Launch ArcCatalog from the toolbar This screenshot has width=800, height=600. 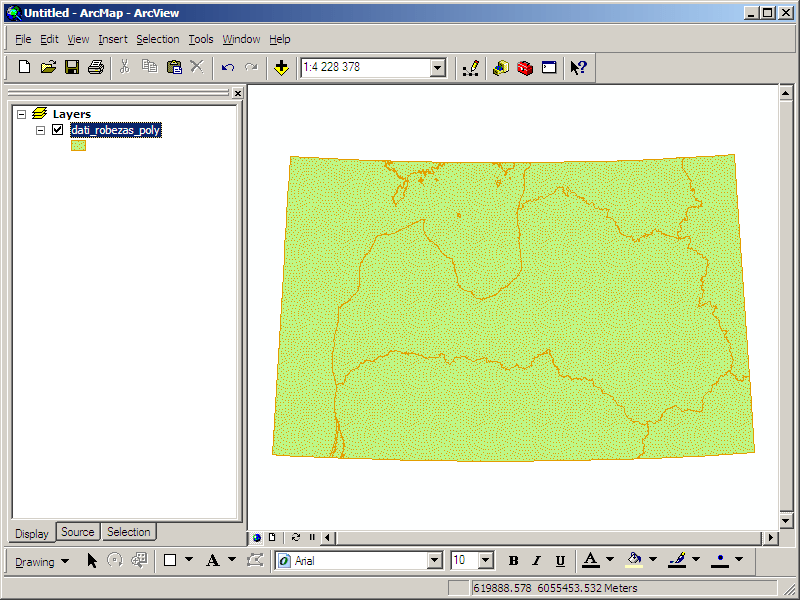(501, 67)
